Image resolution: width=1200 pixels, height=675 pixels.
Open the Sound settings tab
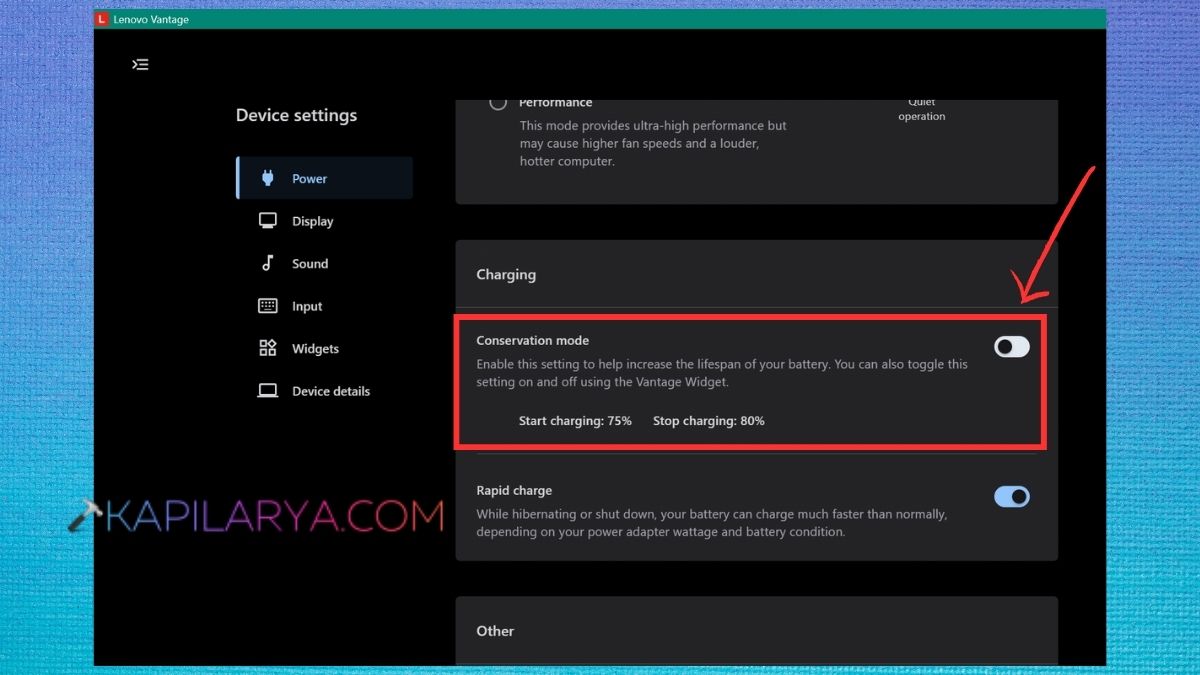click(324, 263)
